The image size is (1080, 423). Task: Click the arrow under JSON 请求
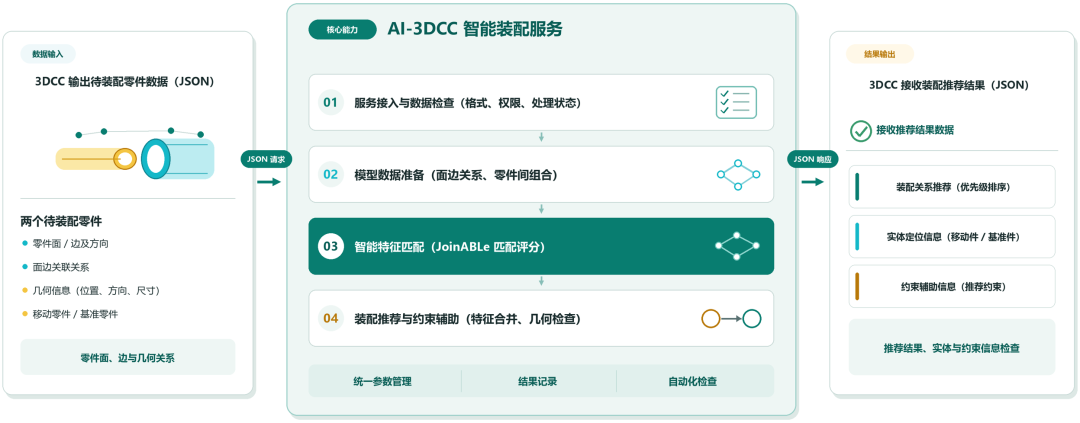[x=269, y=182]
